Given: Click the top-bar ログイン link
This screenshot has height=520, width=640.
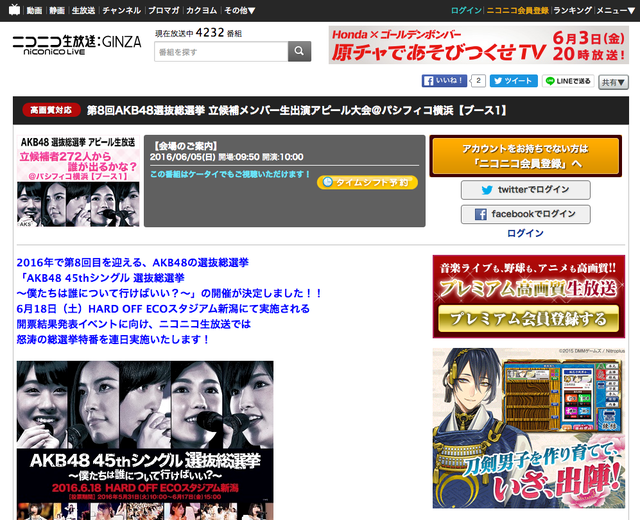Looking at the screenshot, I should (x=466, y=11).
